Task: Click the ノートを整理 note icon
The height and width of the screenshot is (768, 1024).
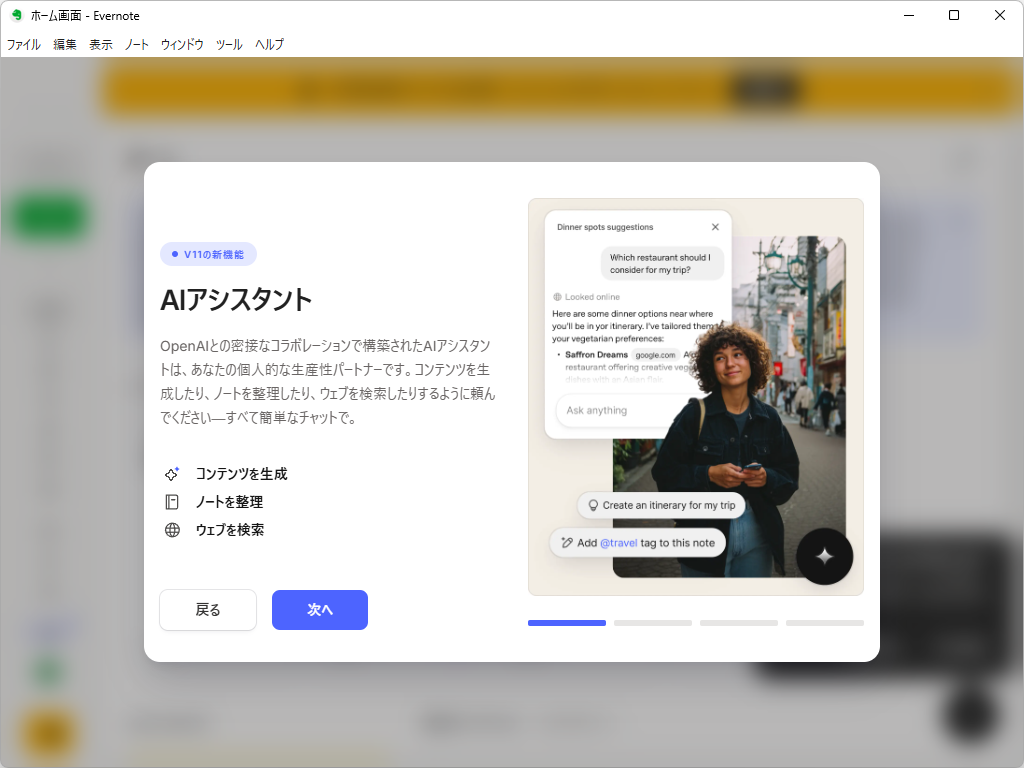Action: (172, 501)
